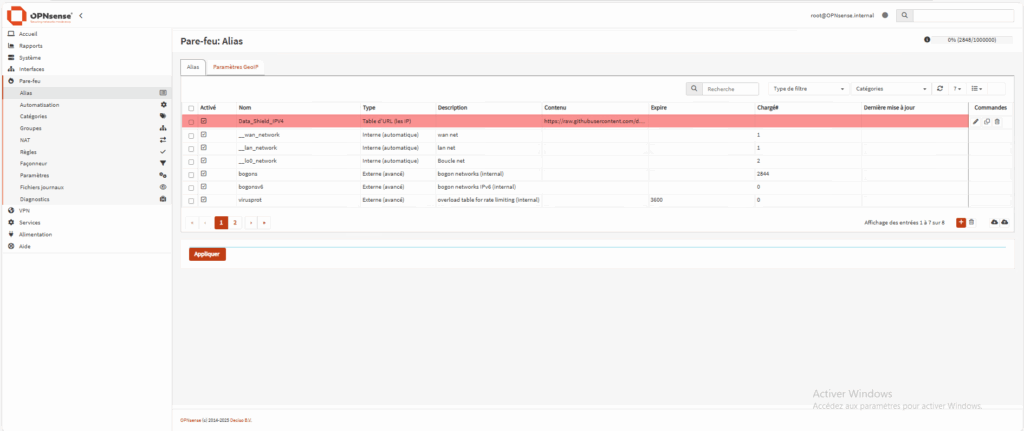This screenshot has height=431, width=1024.
Task: Open Règles in the Pare-feu menu
Action: point(28,151)
